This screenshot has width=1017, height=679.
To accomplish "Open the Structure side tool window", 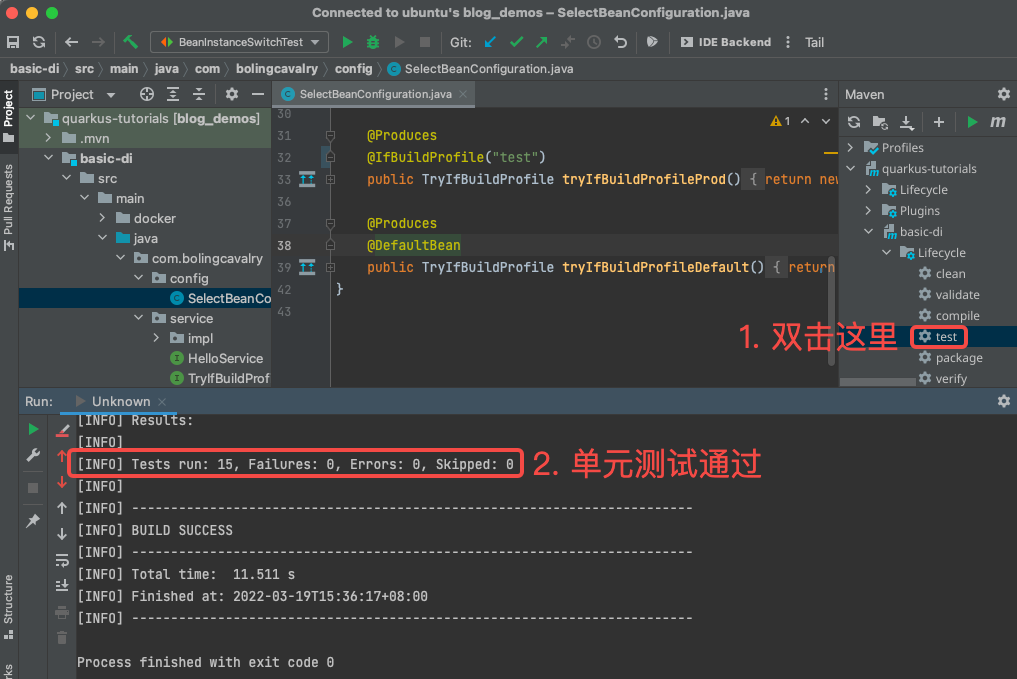I will pos(8,606).
